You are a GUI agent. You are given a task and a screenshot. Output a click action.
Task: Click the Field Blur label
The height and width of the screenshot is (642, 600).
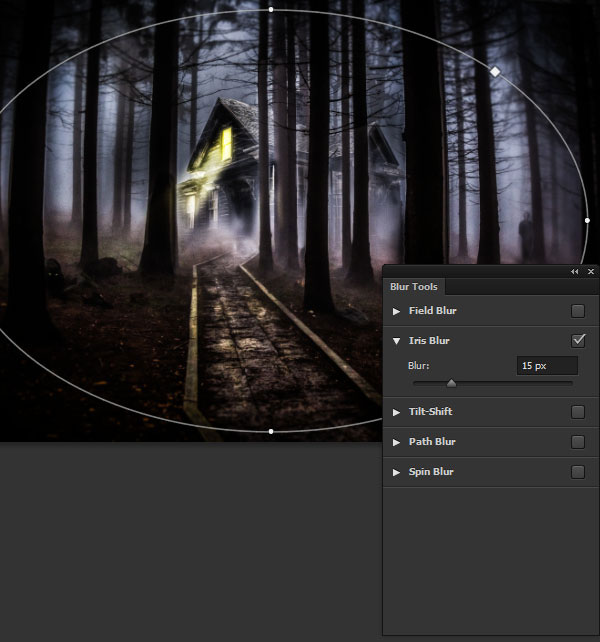tap(432, 311)
